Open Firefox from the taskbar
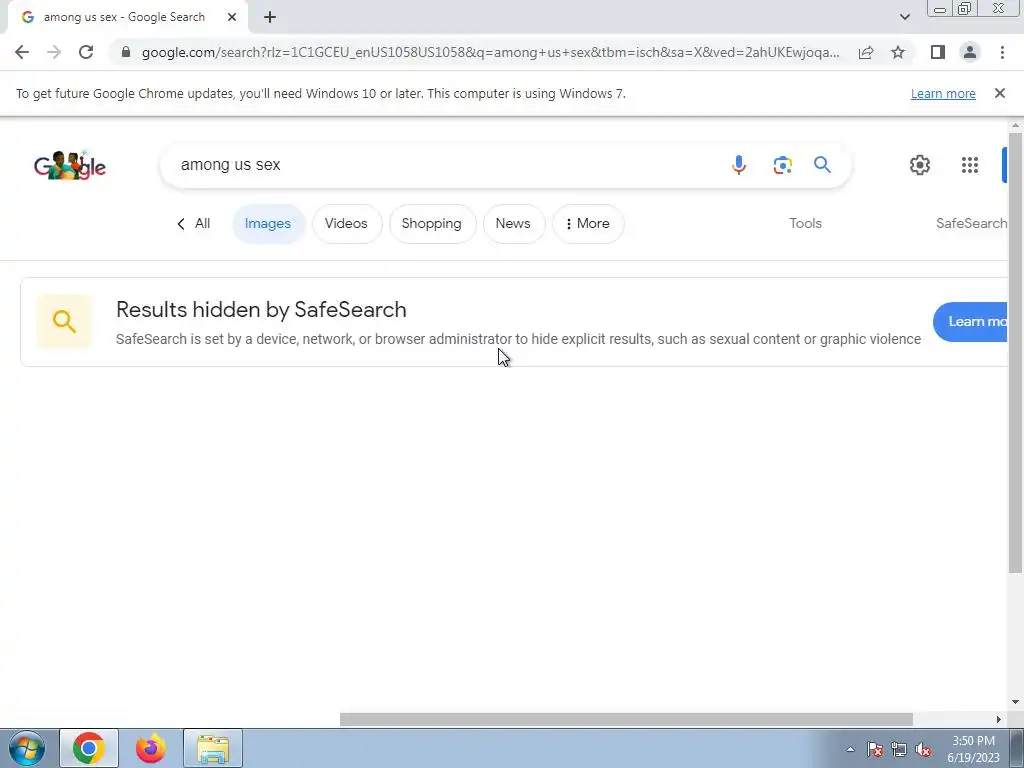The height and width of the screenshot is (768, 1024). 150,748
